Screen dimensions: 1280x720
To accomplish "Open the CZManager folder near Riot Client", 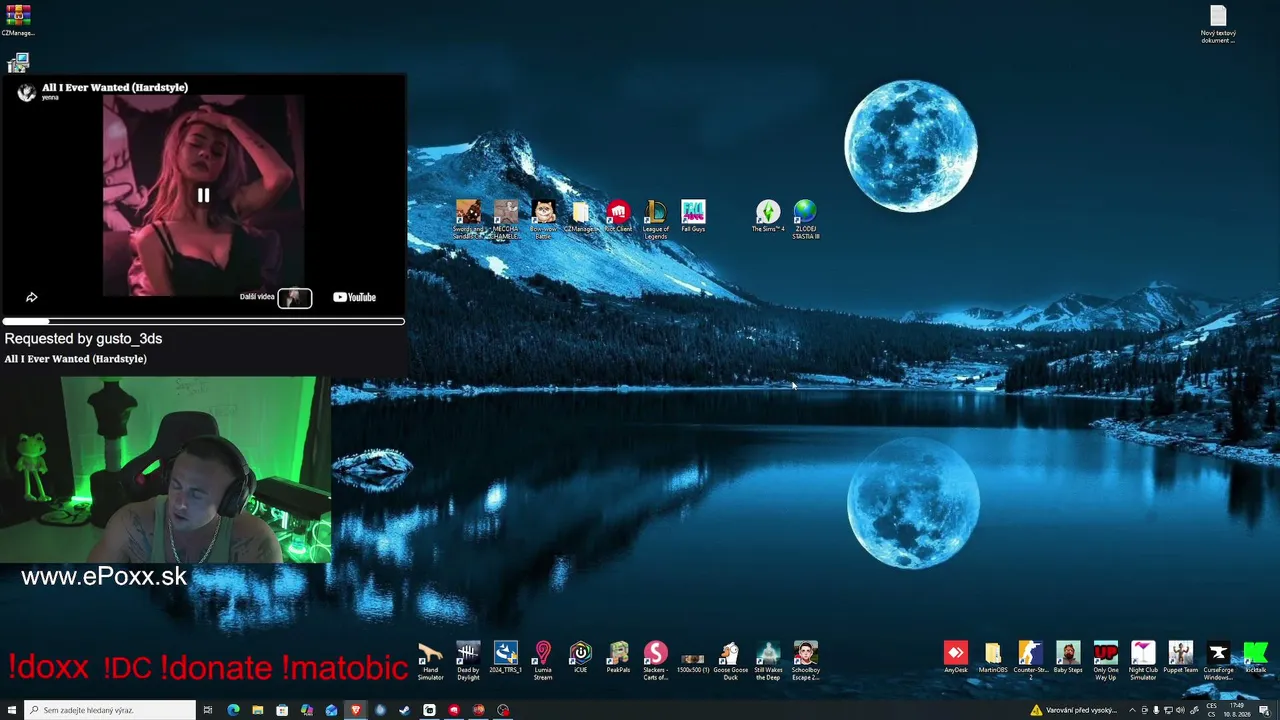I will pyautogui.click(x=581, y=217).
